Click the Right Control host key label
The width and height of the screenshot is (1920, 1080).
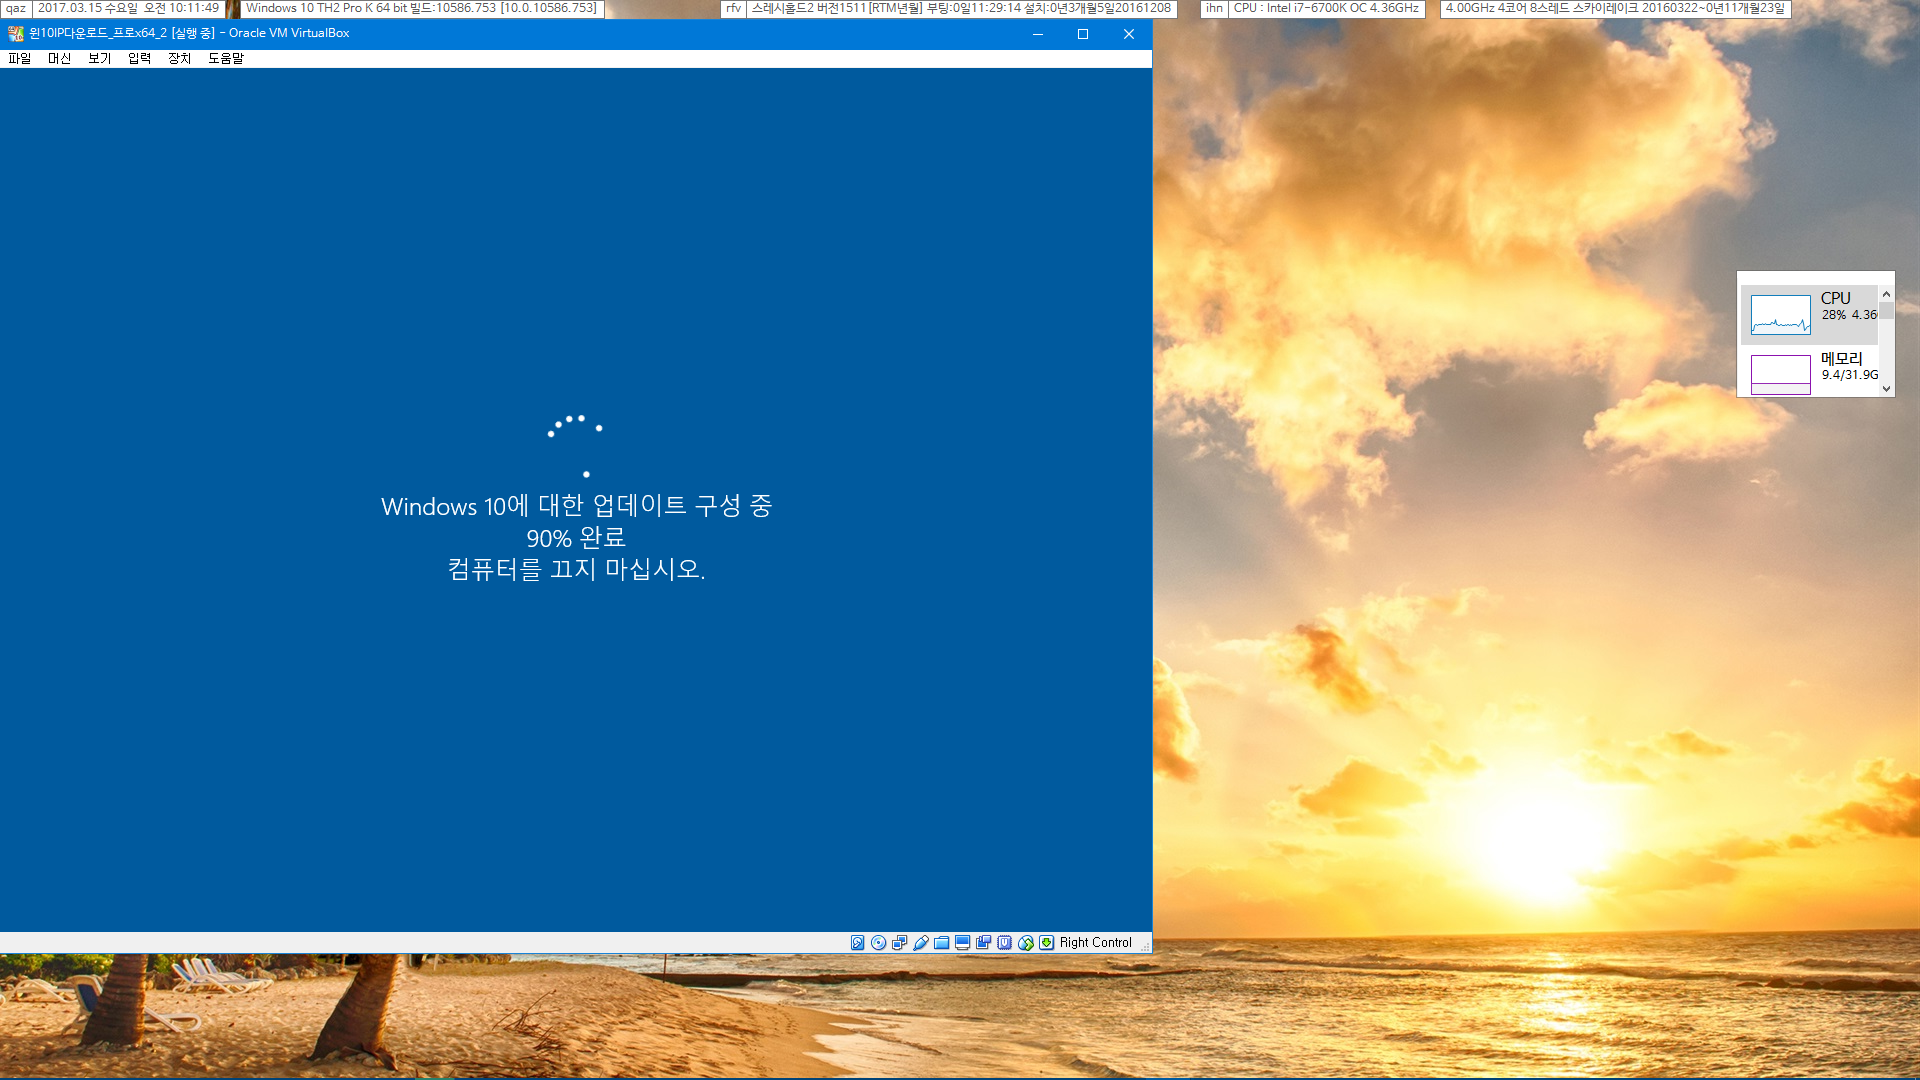coord(1096,943)
